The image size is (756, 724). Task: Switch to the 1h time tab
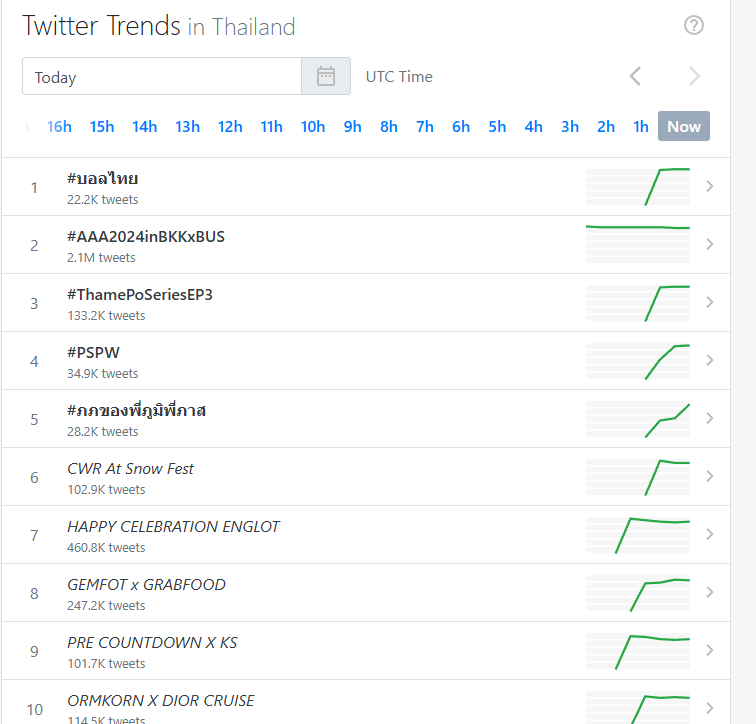(641, 126)
